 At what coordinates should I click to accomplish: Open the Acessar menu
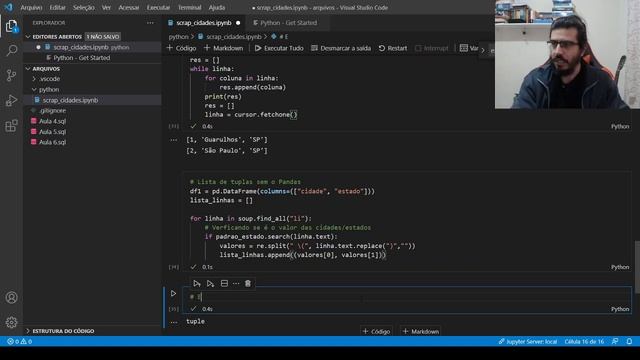click(x=129, y=7)
